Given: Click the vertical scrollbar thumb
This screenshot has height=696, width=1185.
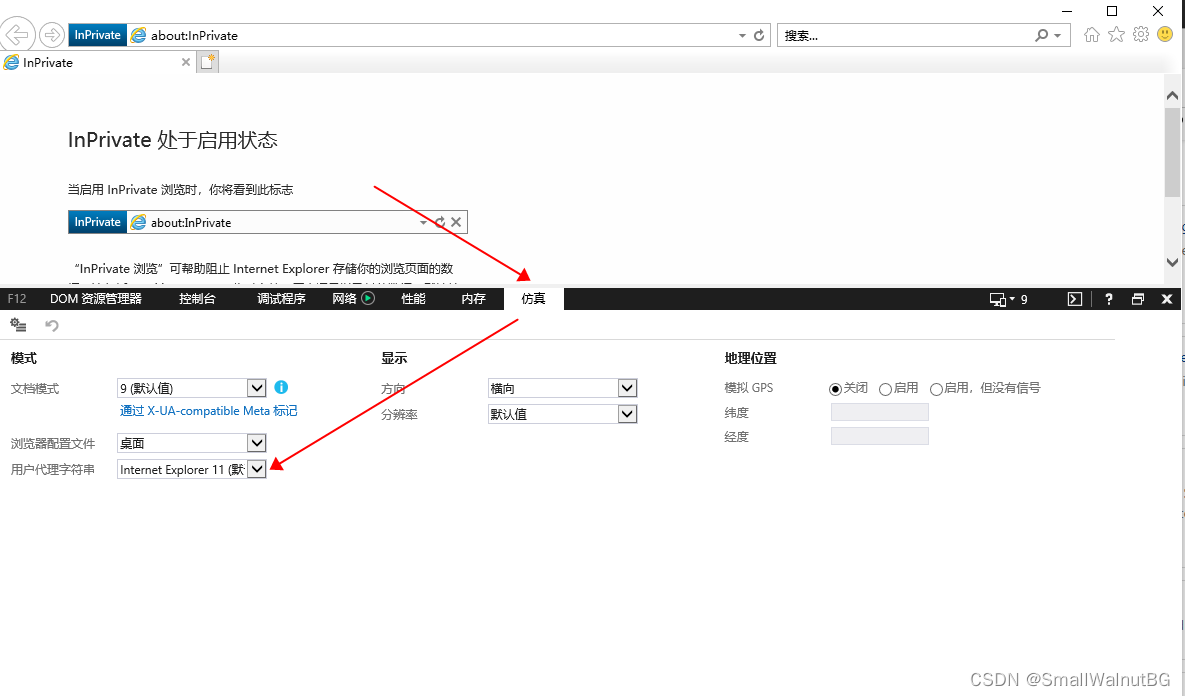Looking at the screenshot, I should [1172, 151].
